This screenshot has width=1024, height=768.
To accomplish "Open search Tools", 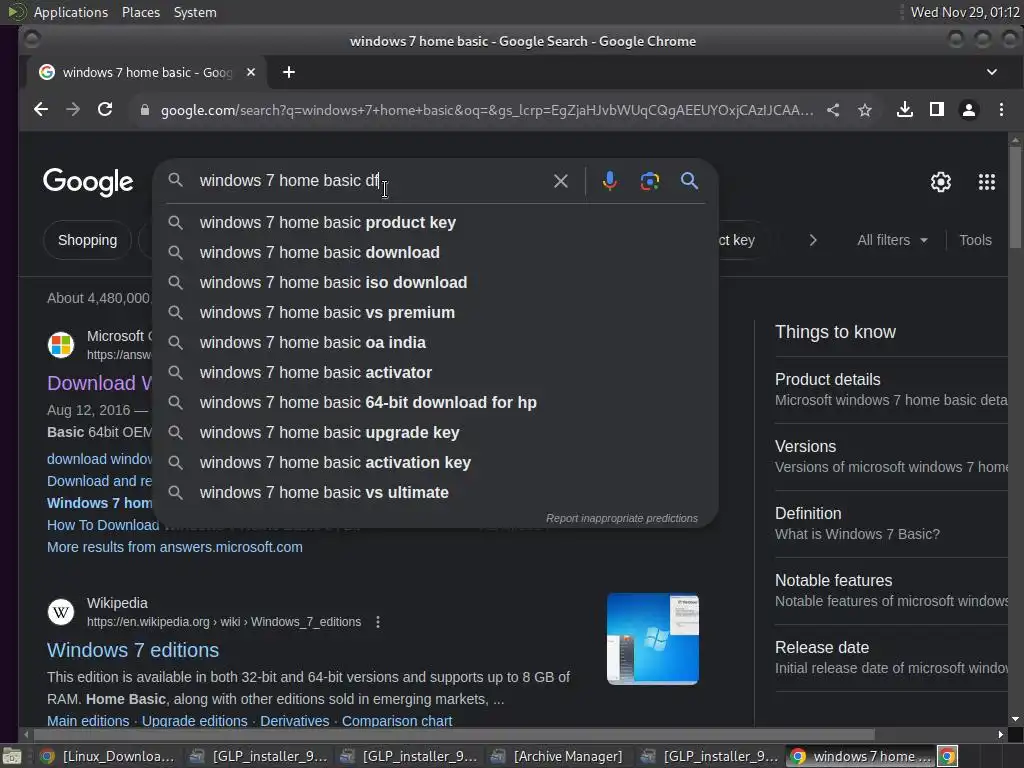I will pyautogui.click(x=975, y=240).
